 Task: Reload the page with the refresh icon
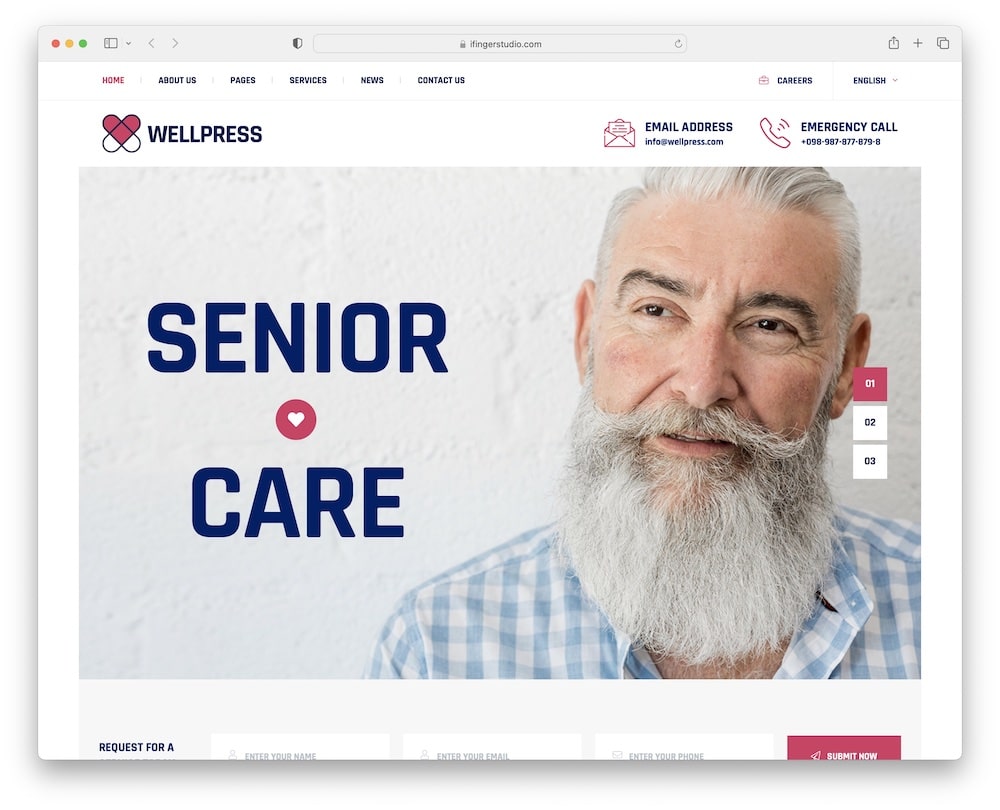(x=678, y=44)
